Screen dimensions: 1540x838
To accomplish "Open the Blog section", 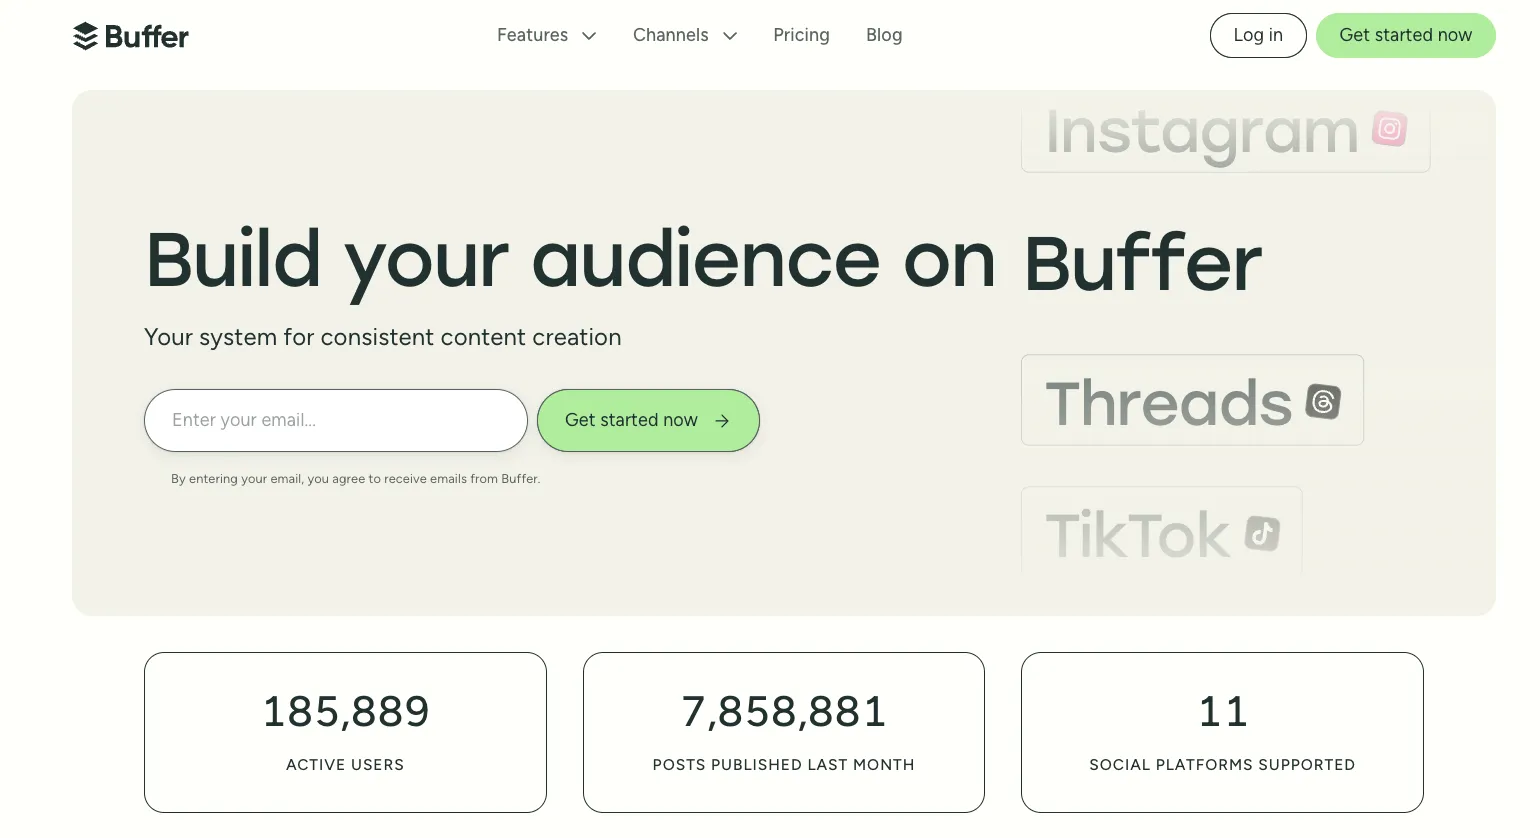I will click(884, 35).
